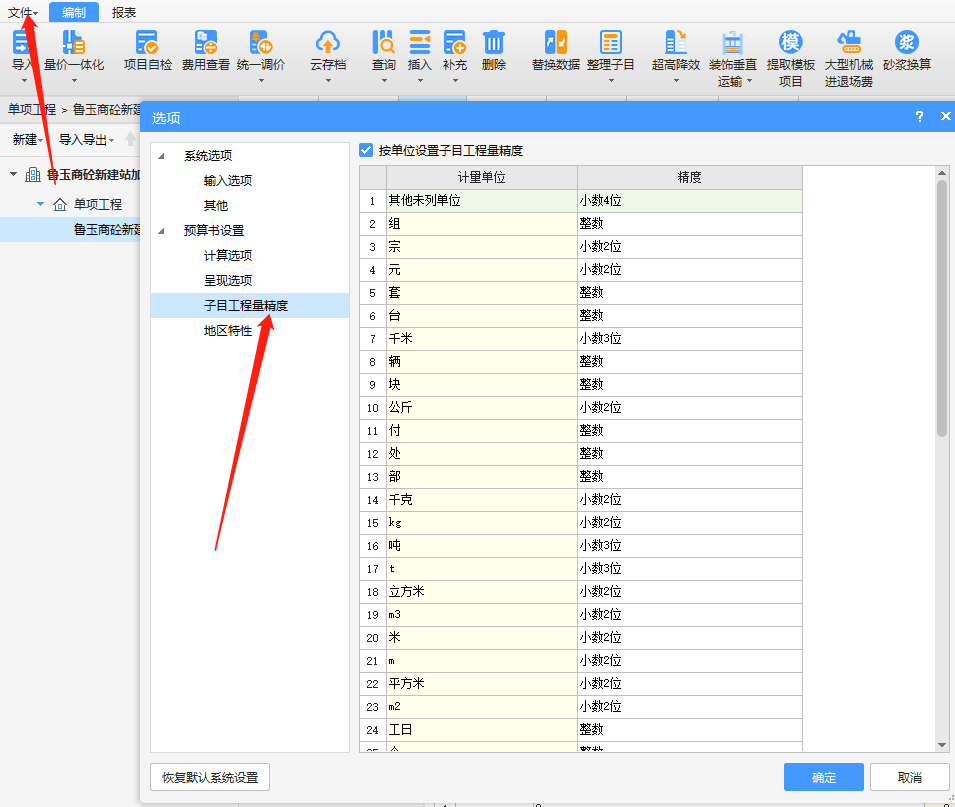The height and width of the screenshot is (807, 955).
Task: Click the 精度 column header
Action: pyautogui.click(x=689, y=177)
